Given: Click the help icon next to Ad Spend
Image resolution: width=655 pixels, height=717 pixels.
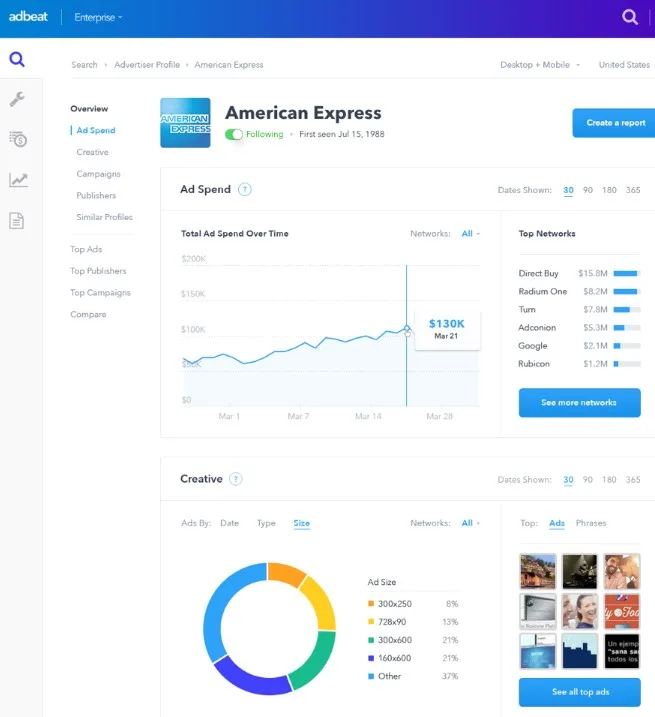Looking at the screenshot, I should click(x=245, y=189).
